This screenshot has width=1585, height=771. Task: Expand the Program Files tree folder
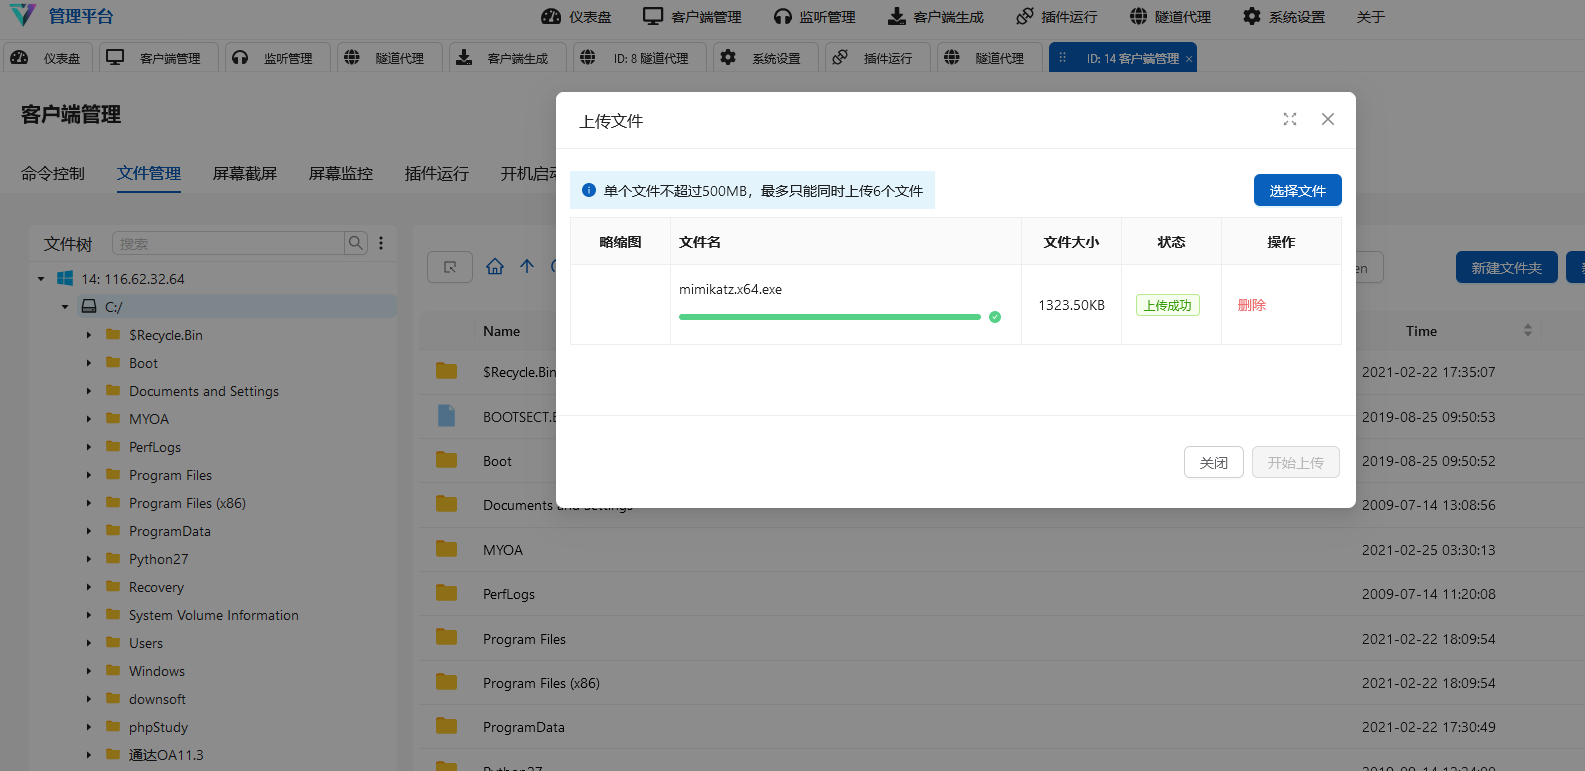[x=89, y=475]
